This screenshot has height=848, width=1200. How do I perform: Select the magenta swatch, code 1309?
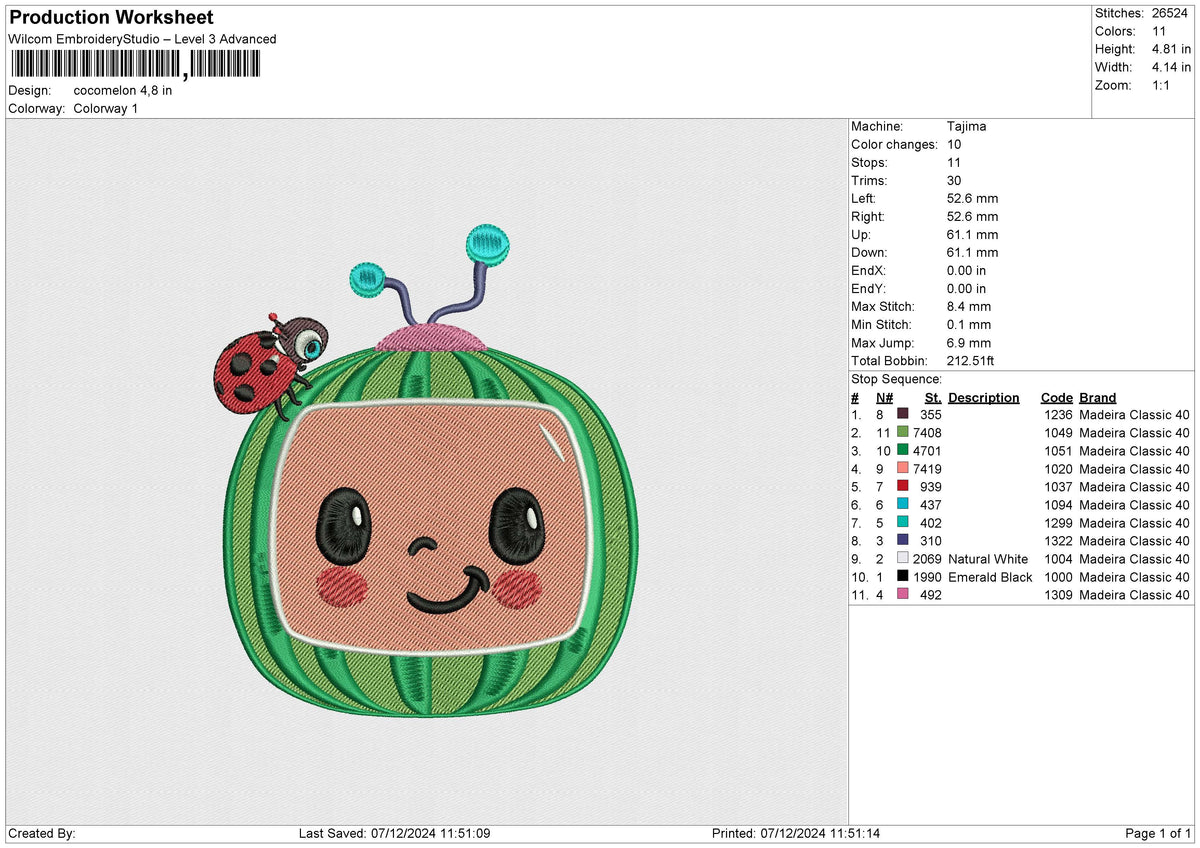[903, 594]
